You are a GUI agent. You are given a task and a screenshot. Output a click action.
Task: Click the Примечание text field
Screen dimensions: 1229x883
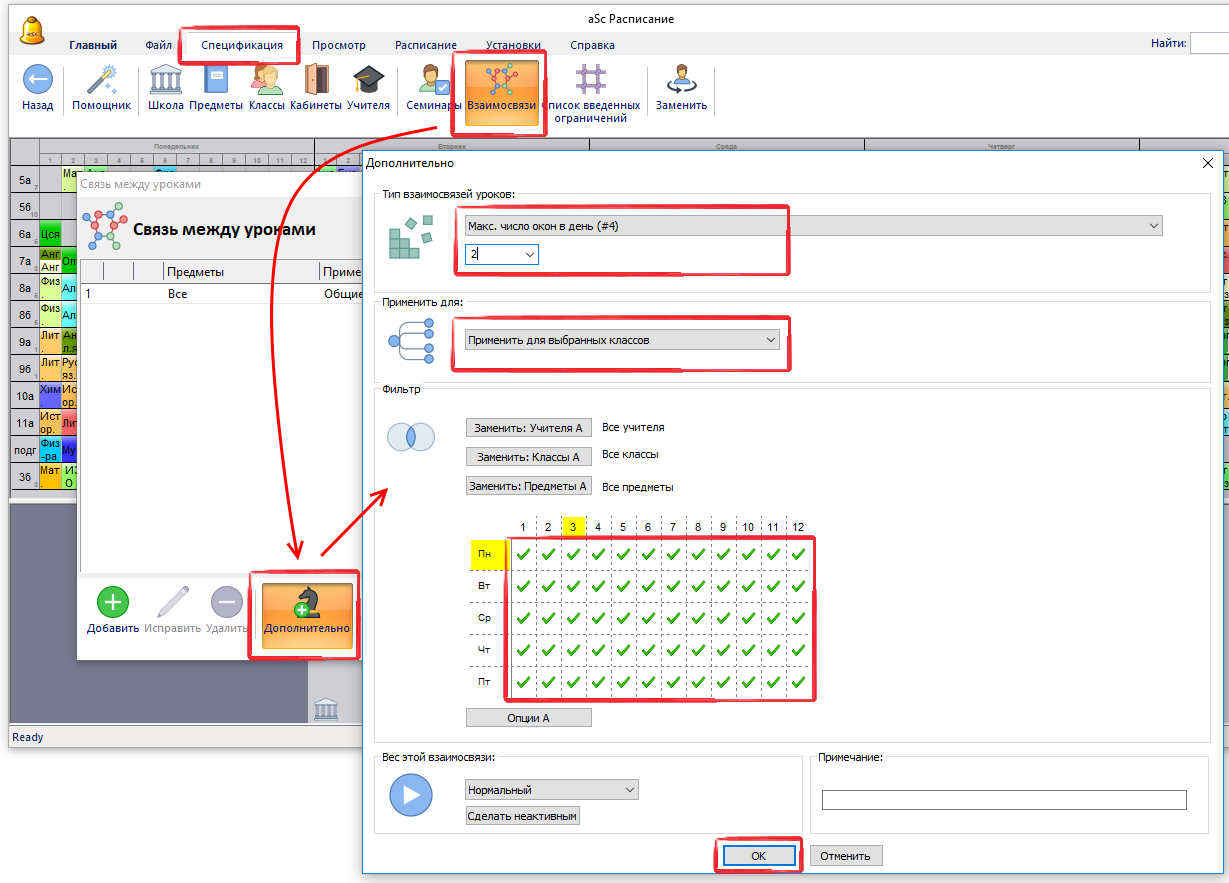[x=1003, y=800]
